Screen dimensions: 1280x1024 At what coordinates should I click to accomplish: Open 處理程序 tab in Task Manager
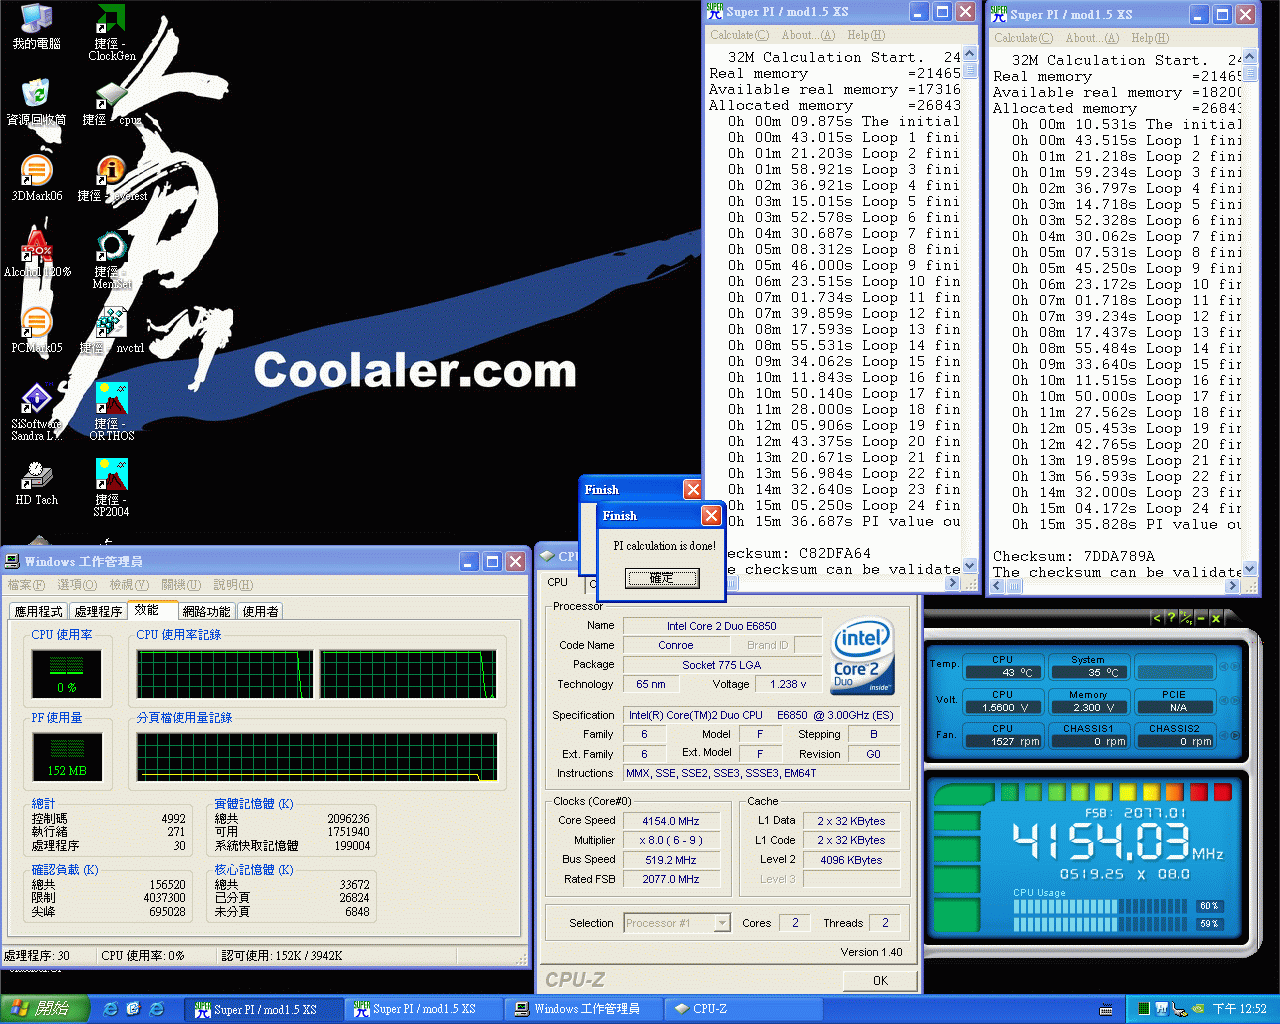98,611
